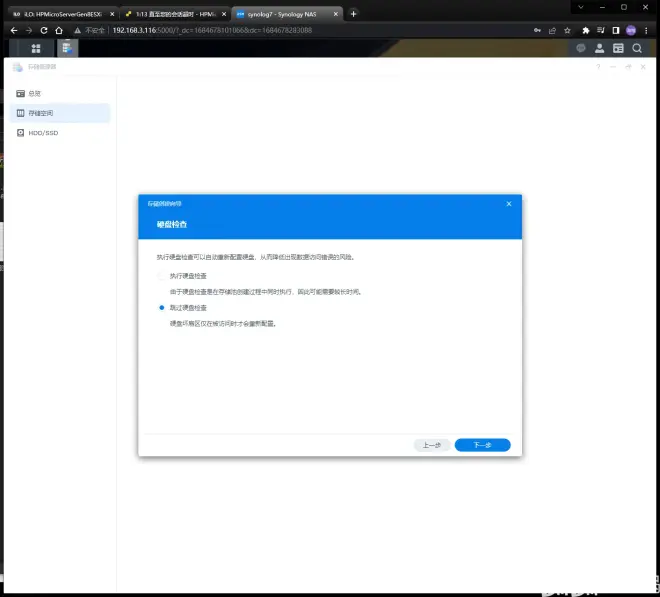The image size is (660, 597).
Task: Bookmark this page with the star icon
Action: pos(567,30)
